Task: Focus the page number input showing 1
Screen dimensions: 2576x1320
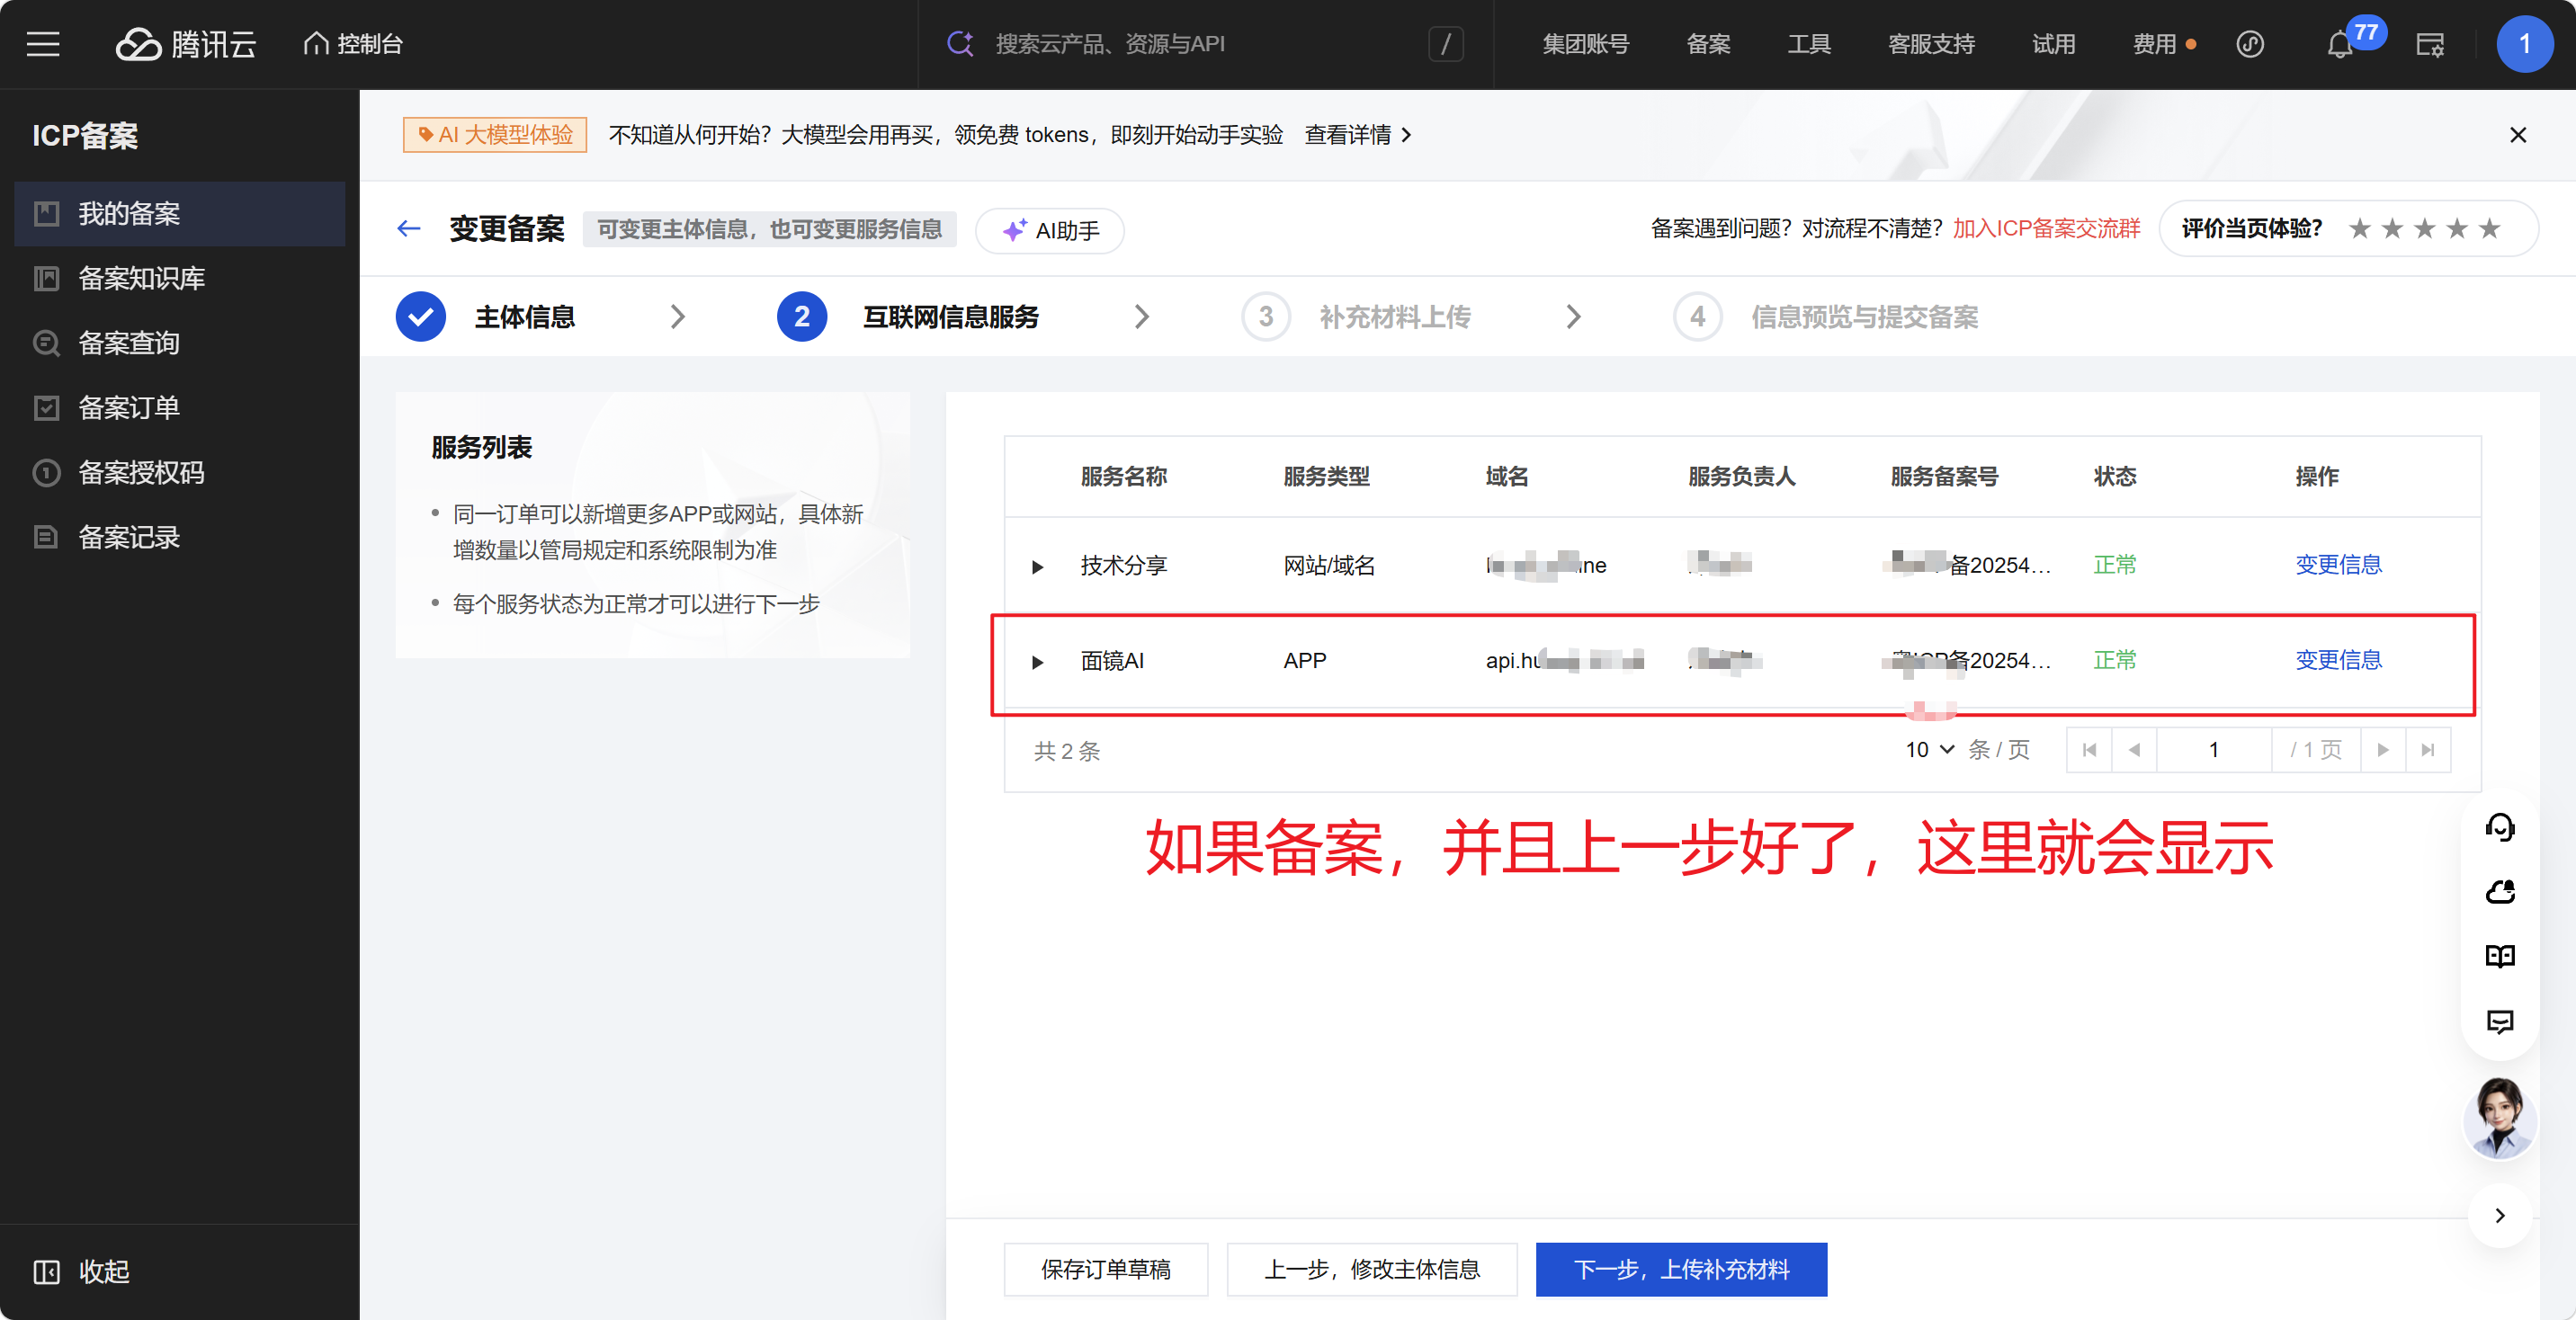Action: click(2214, 750)
